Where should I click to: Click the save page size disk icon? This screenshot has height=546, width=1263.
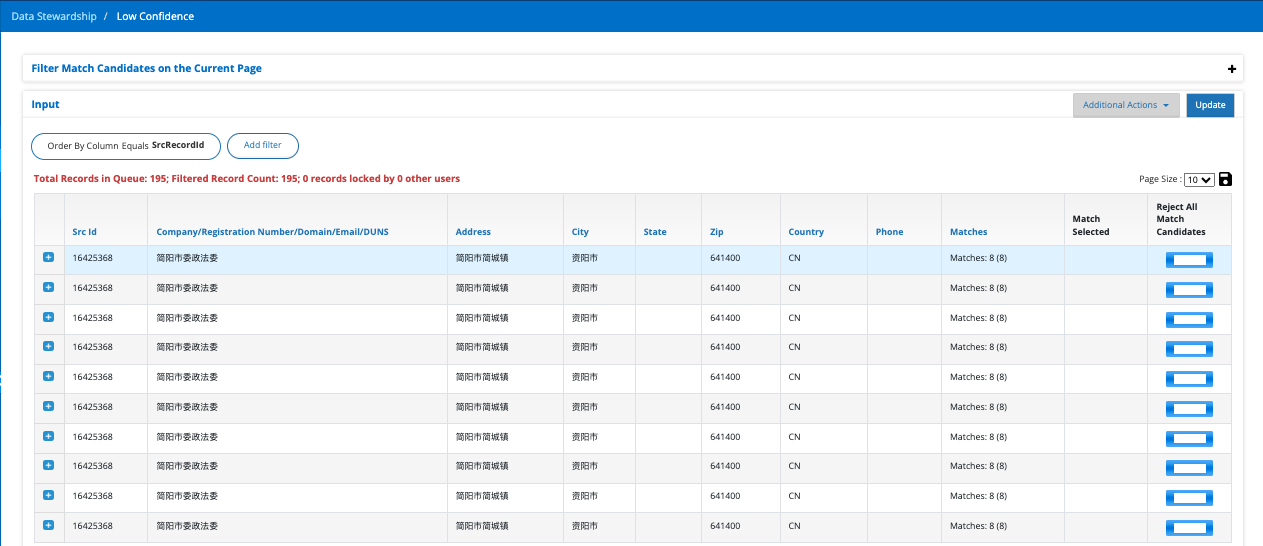(1226, 179)
